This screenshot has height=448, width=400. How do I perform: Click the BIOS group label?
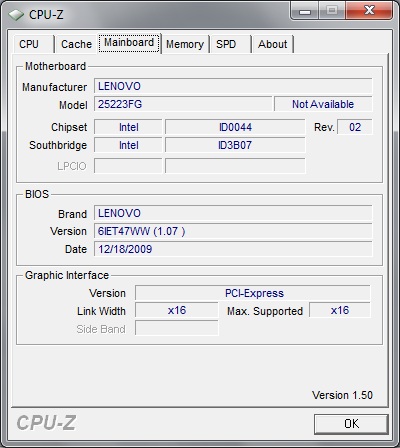click(37, 194)
